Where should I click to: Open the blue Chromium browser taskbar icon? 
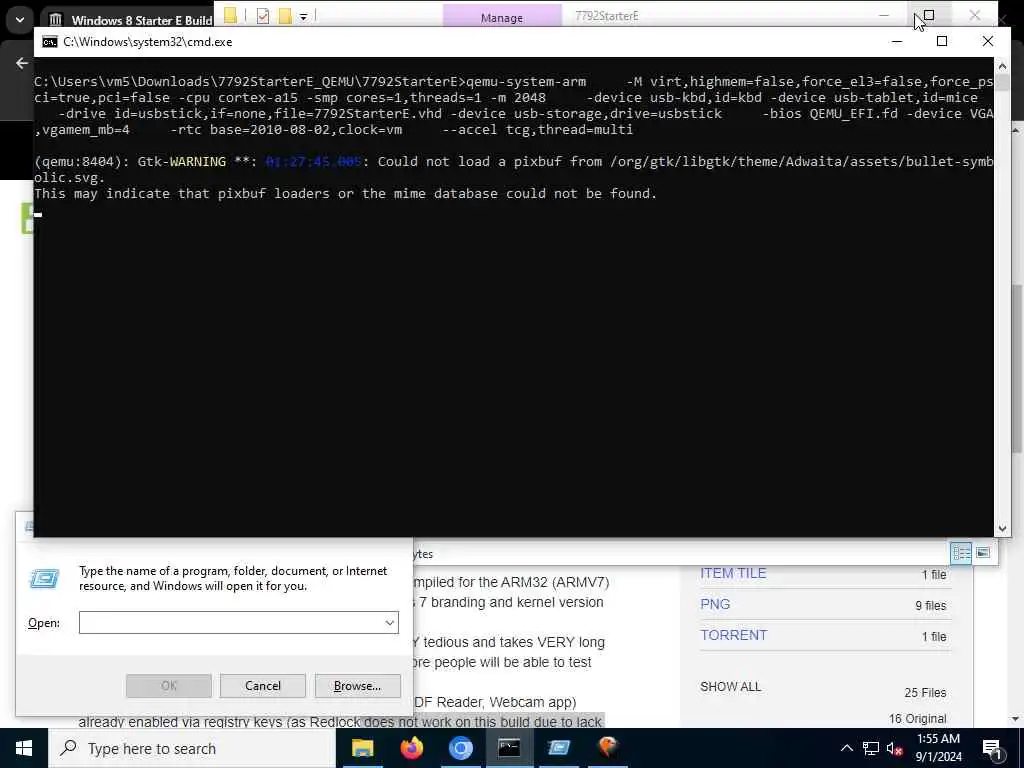[x=460, y=748]
